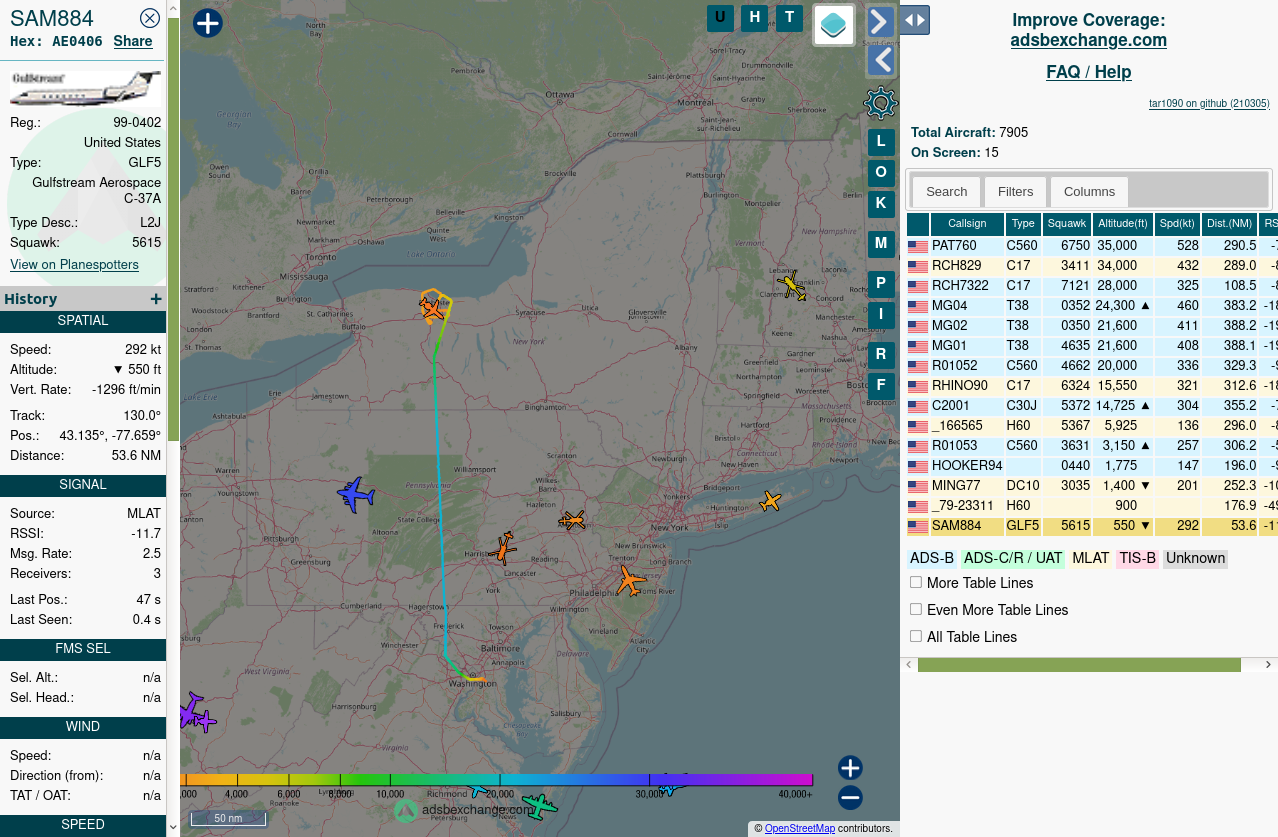Switch to the Search tab

point(946,192)
